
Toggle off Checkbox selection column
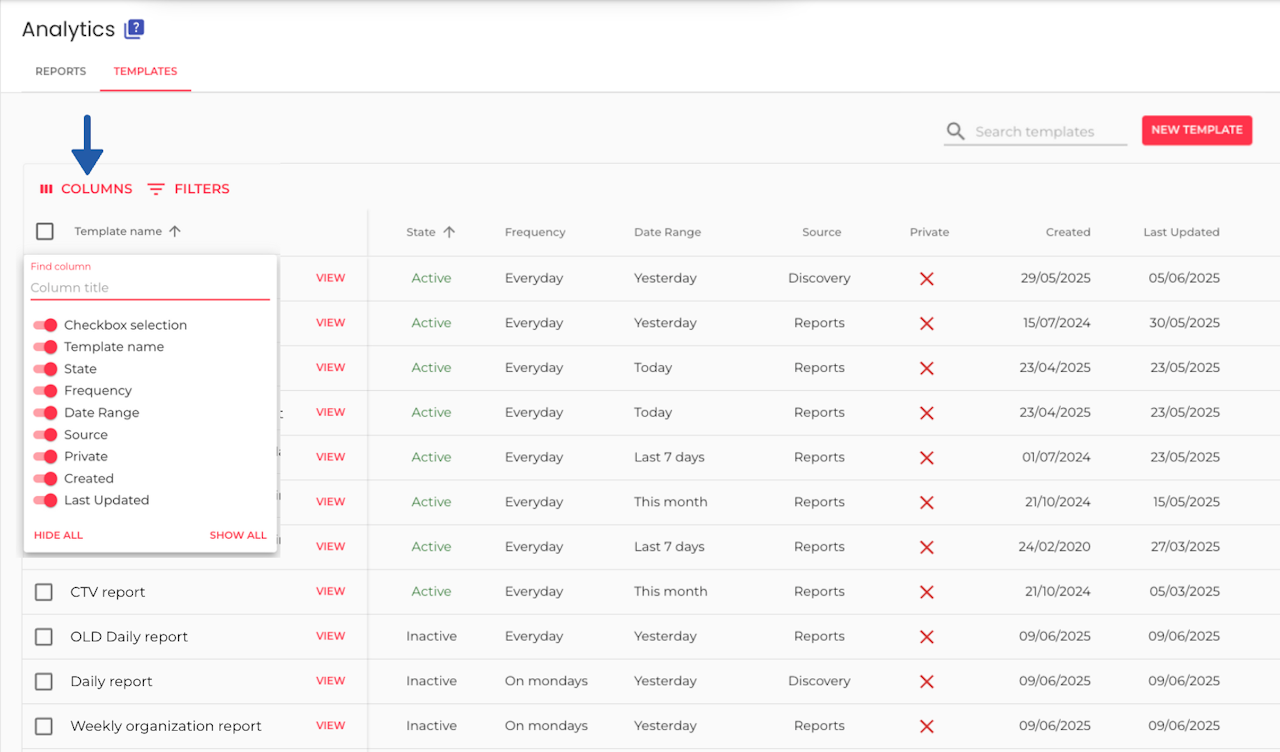45,325
